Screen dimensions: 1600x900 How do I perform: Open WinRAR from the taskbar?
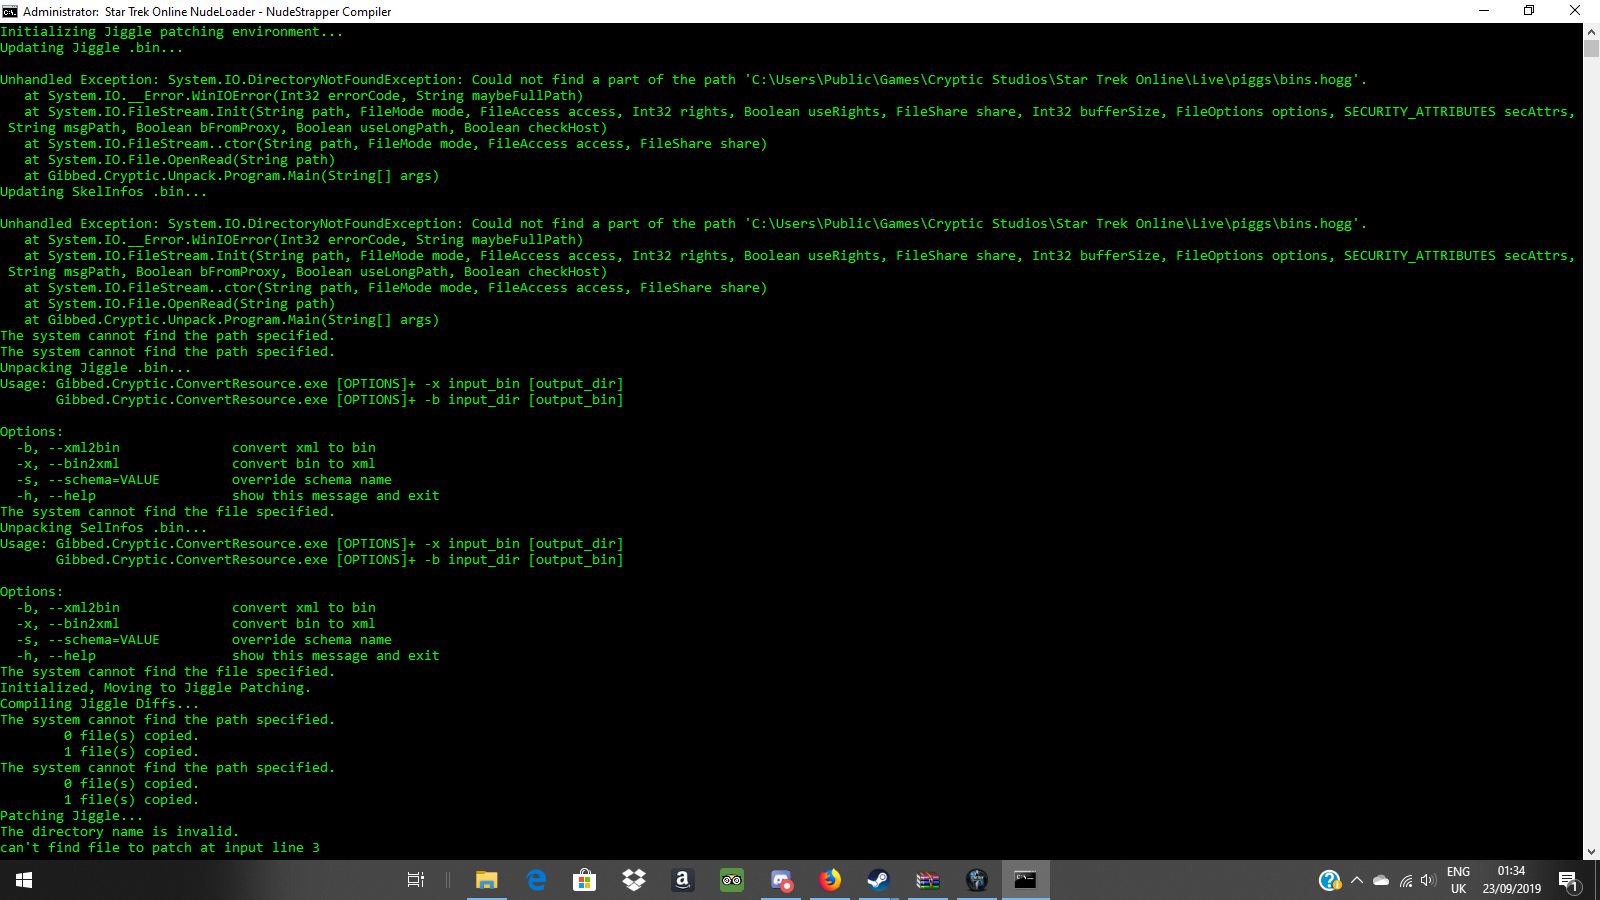click(928, 880)
